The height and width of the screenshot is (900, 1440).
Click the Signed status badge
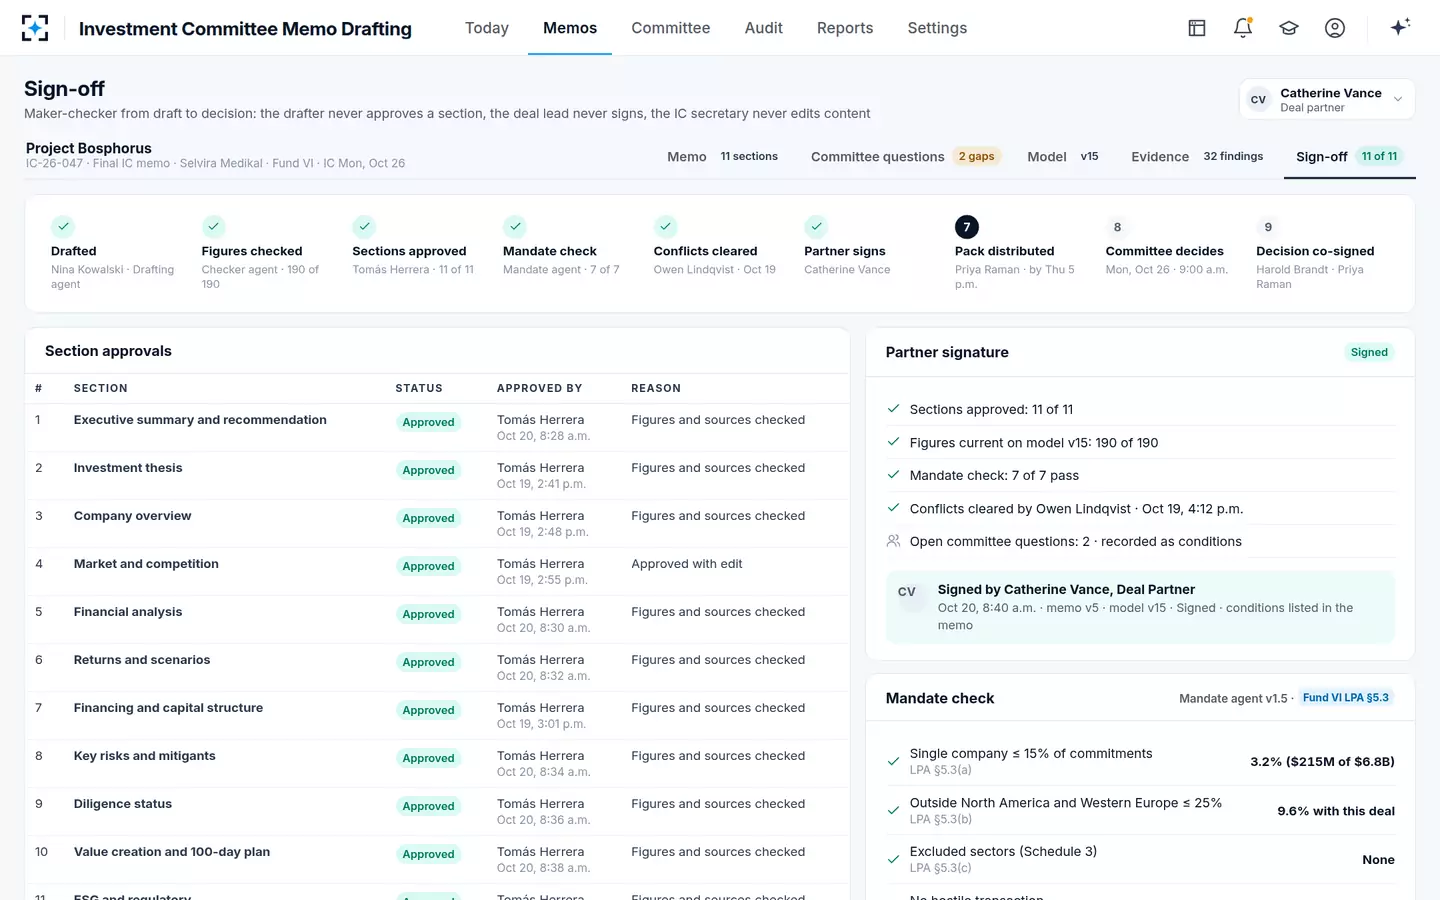(x=1369, y=352)
